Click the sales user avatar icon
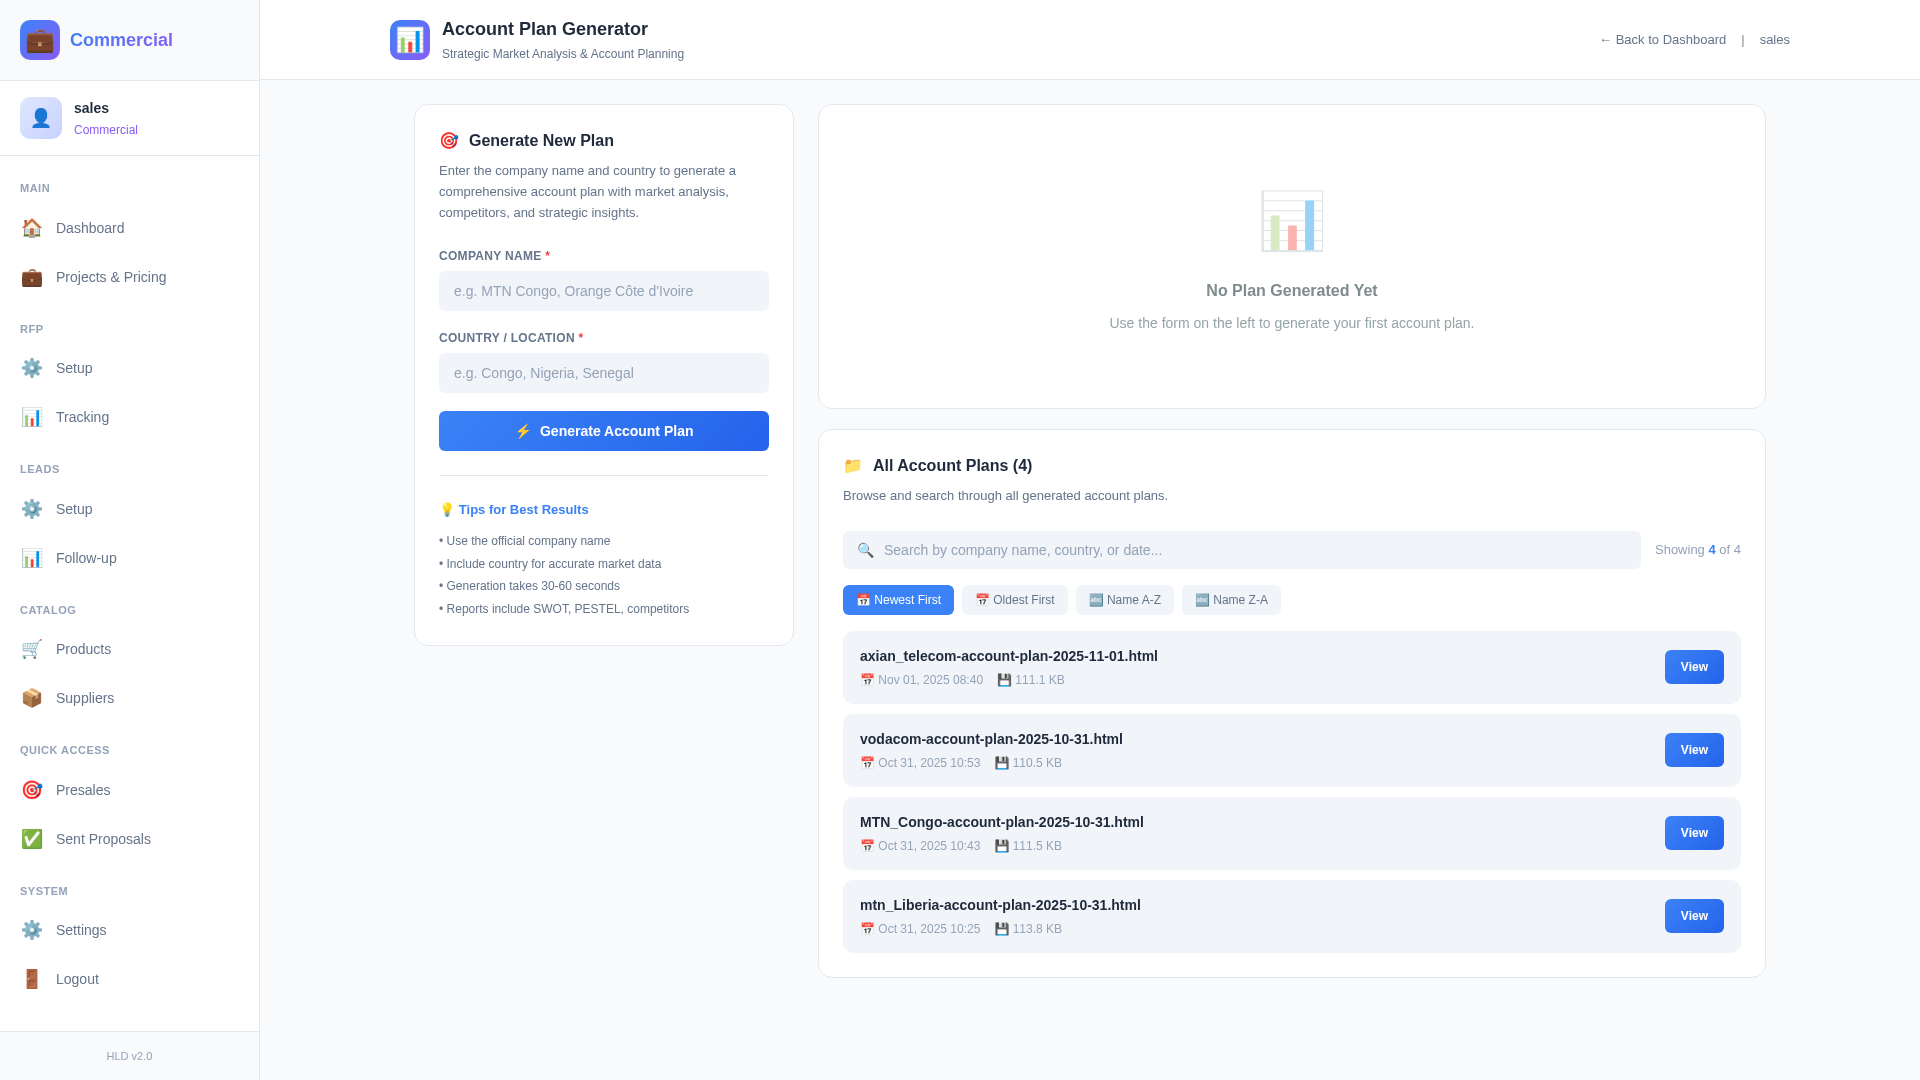 click(x=41, y=118)
